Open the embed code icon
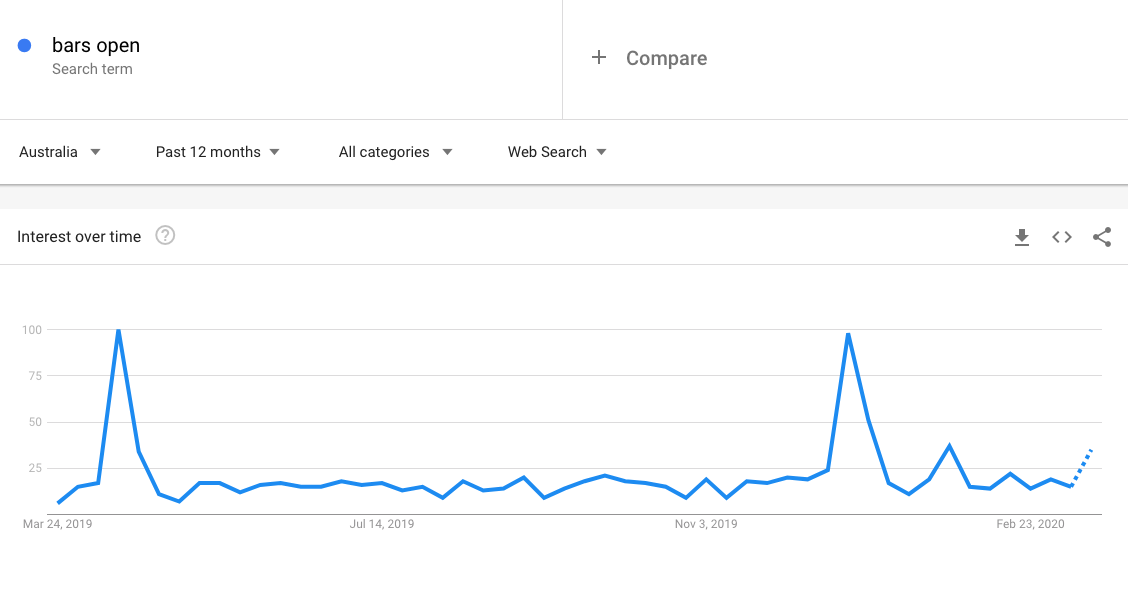The image size is (1128, 593). (1062, 237)
